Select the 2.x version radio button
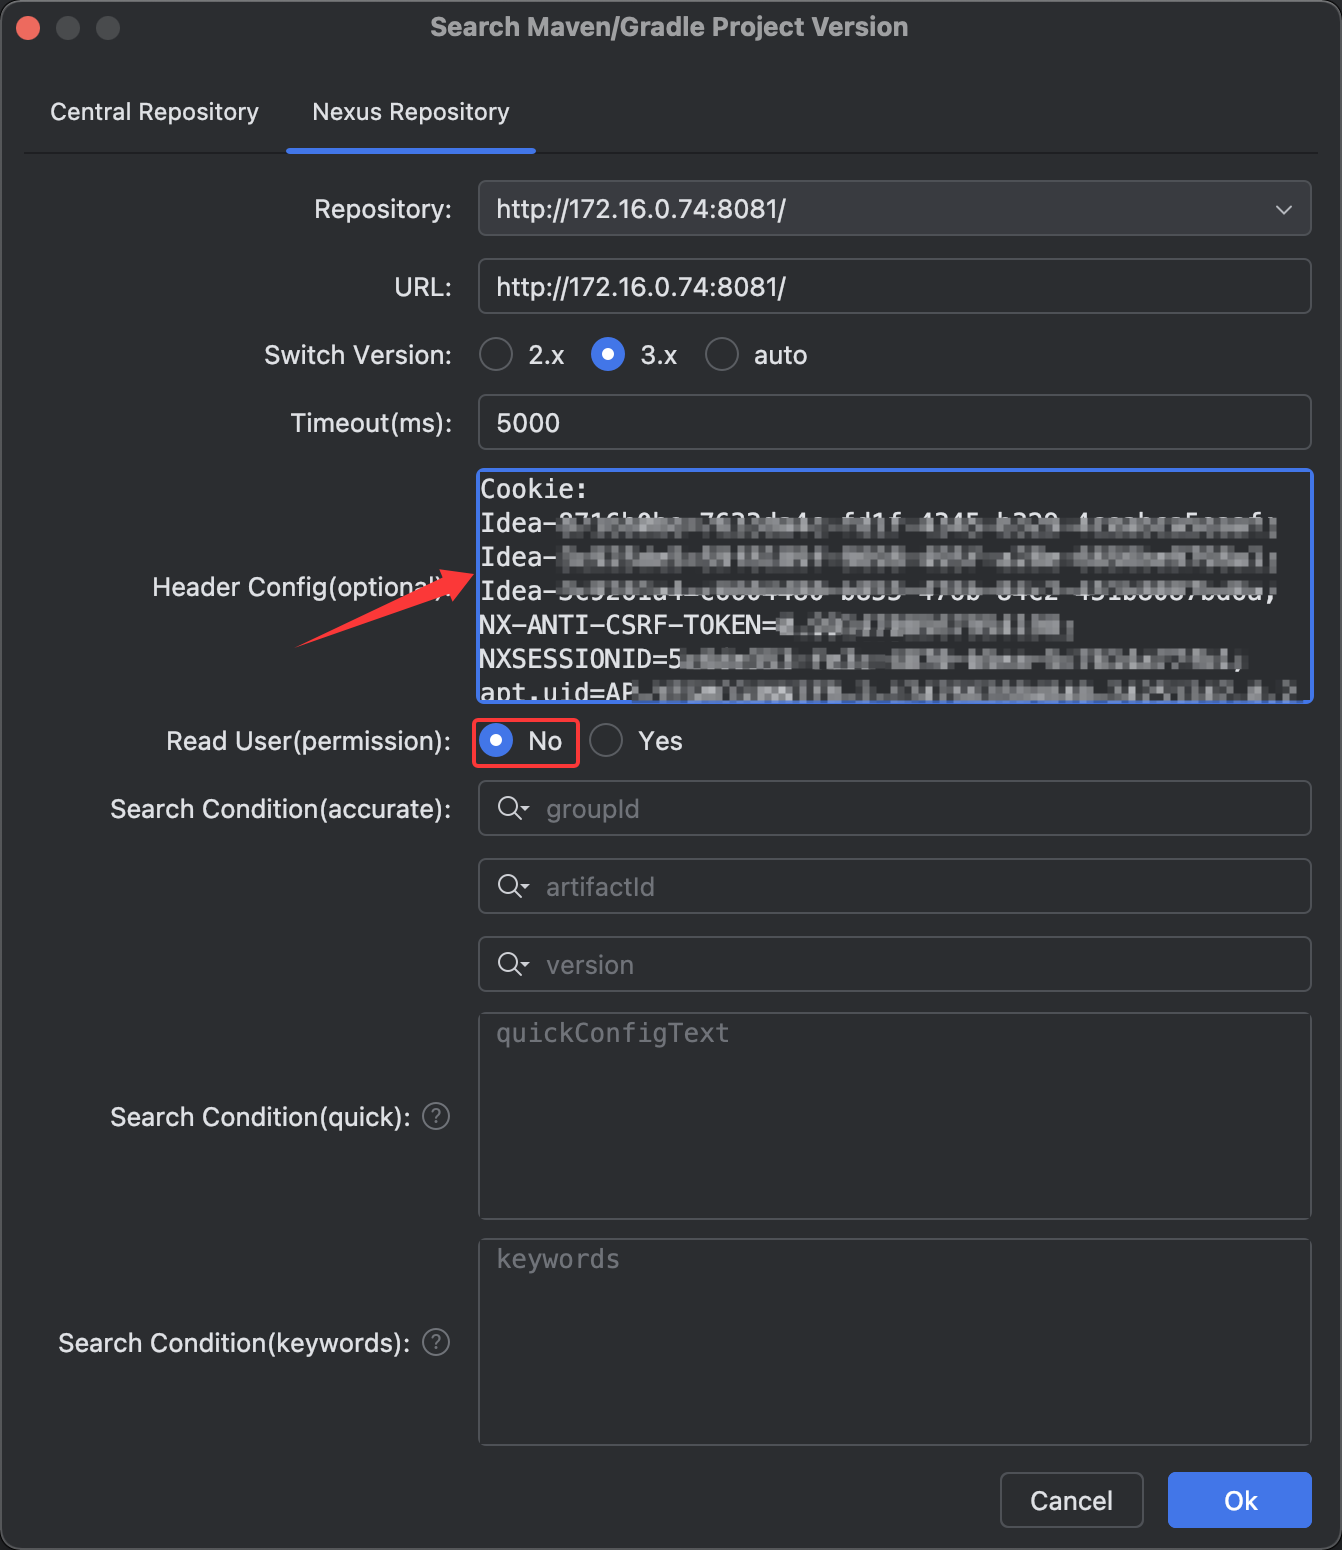 pyautogui.click(x=496, y=355)
